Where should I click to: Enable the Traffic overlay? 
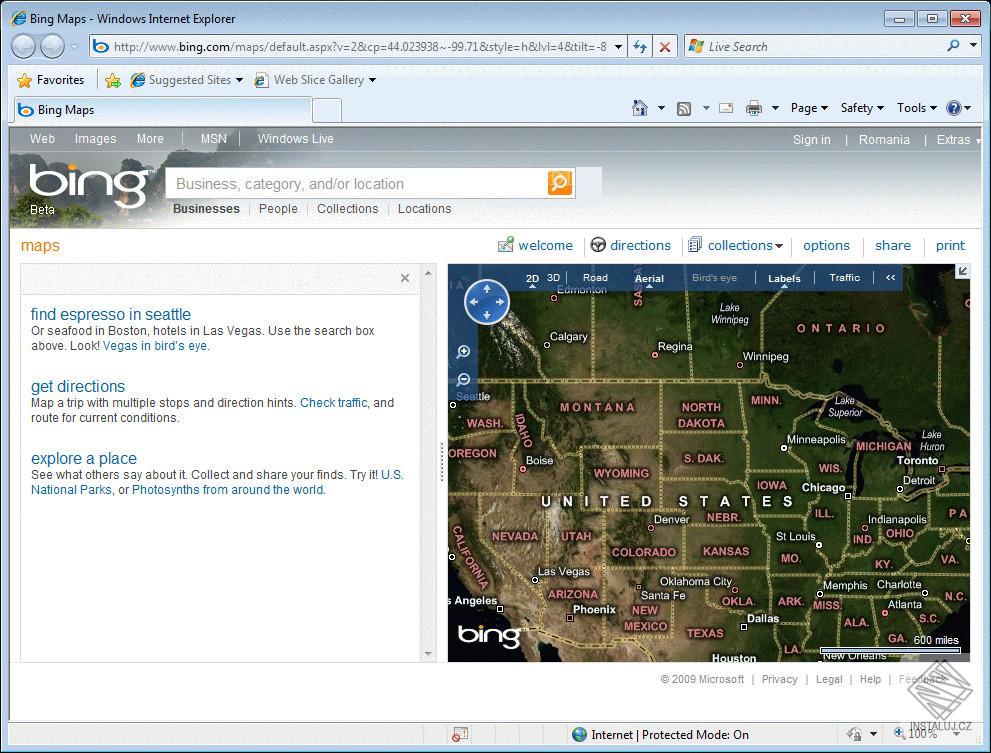(x=844, y=278)
